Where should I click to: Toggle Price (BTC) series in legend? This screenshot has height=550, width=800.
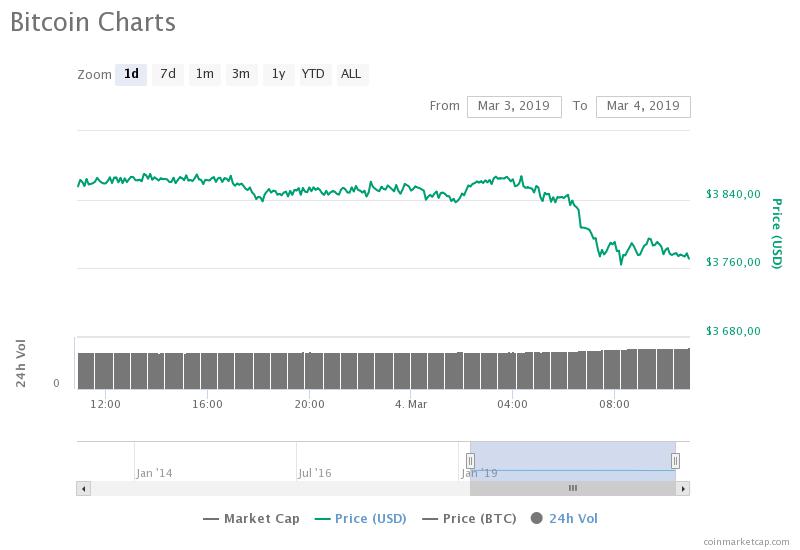(469, 518)
